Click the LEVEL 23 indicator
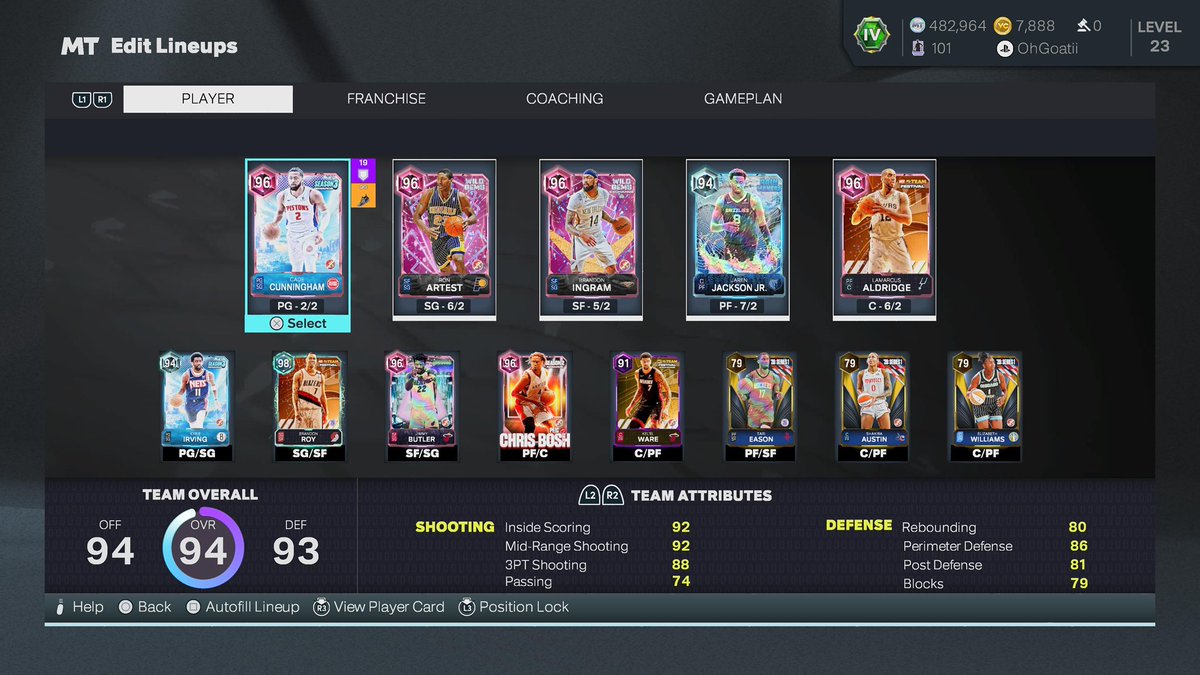The width and height of the screenshot is (1200, 675). click(1160, 36)
